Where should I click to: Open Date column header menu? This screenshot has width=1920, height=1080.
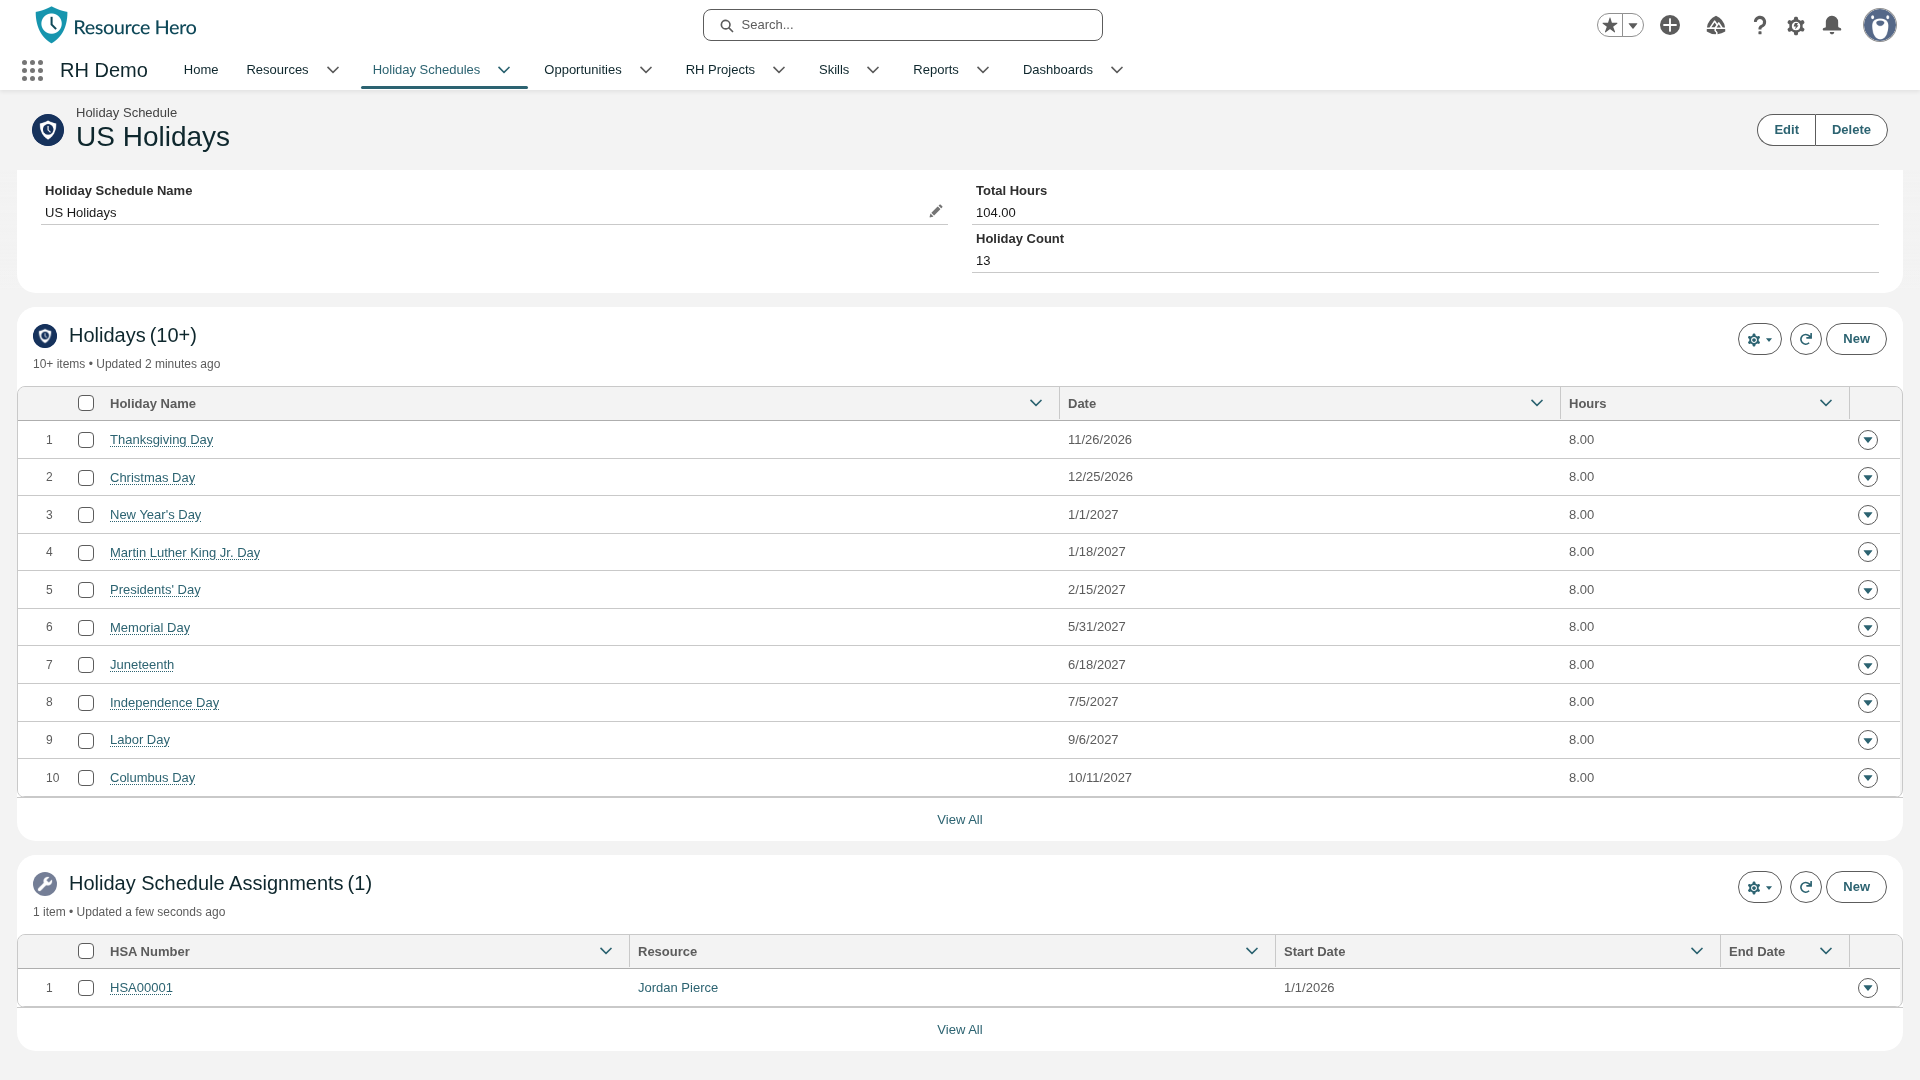coord(1537,403)
